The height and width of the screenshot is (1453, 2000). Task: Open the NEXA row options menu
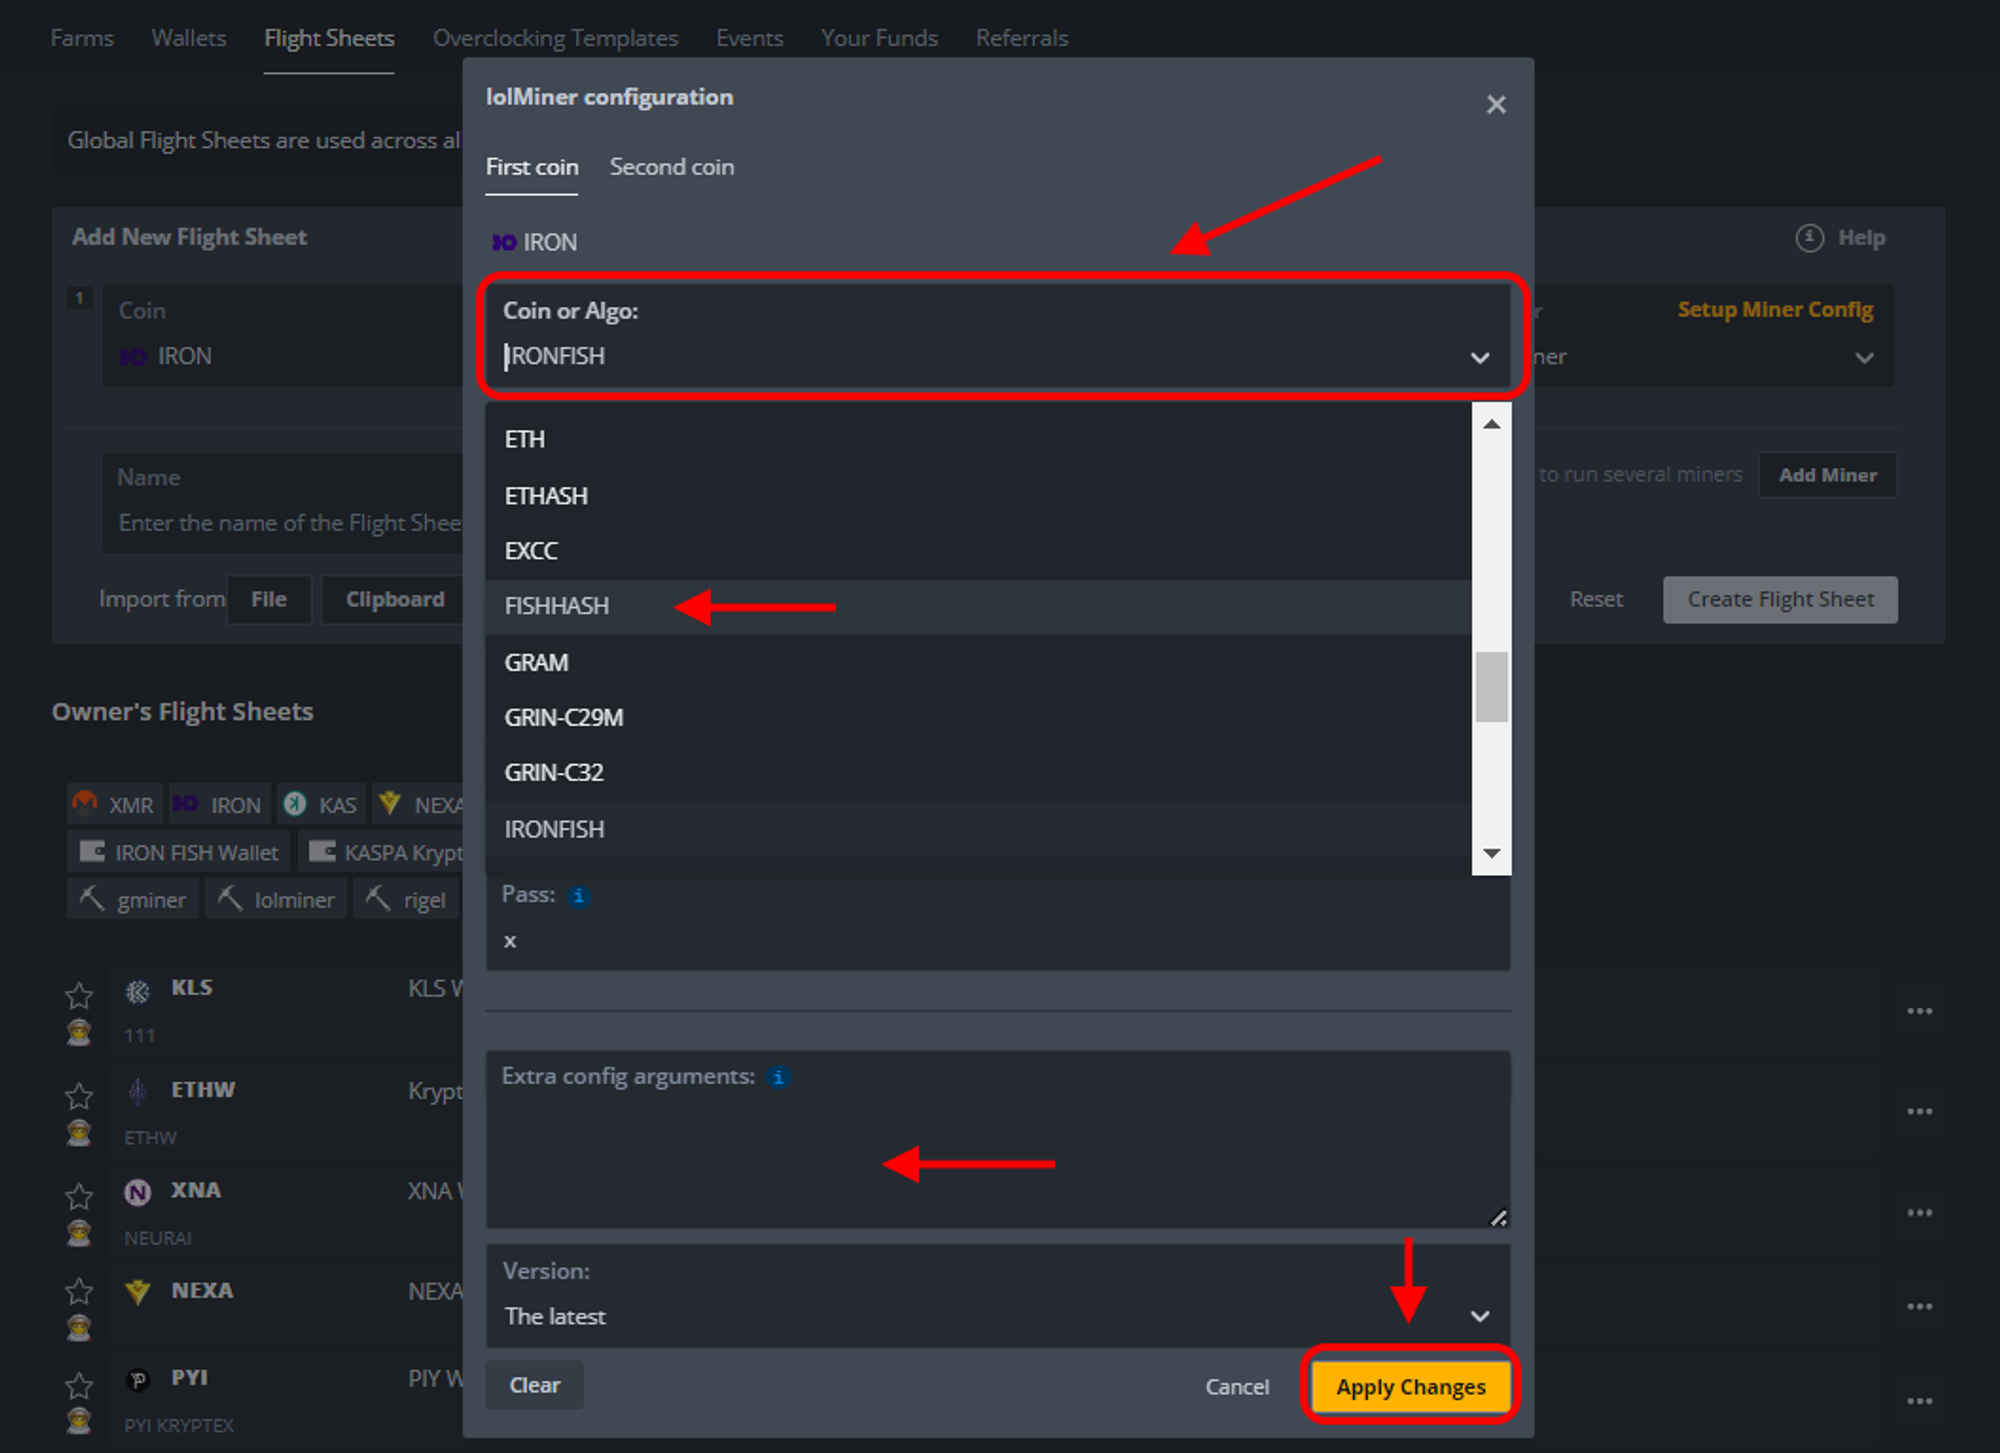[1919, 1306]
